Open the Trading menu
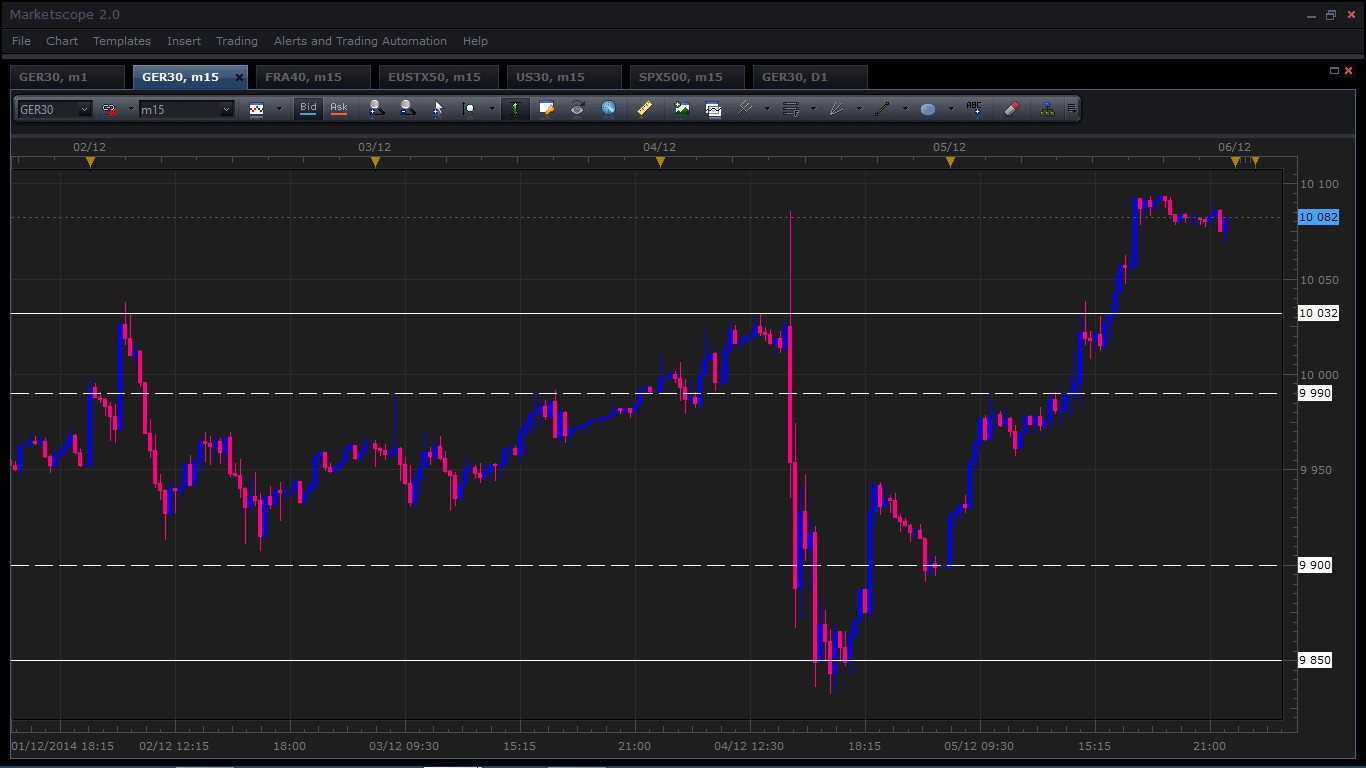This screenshot has height=768, width=1366. point(237,41)
